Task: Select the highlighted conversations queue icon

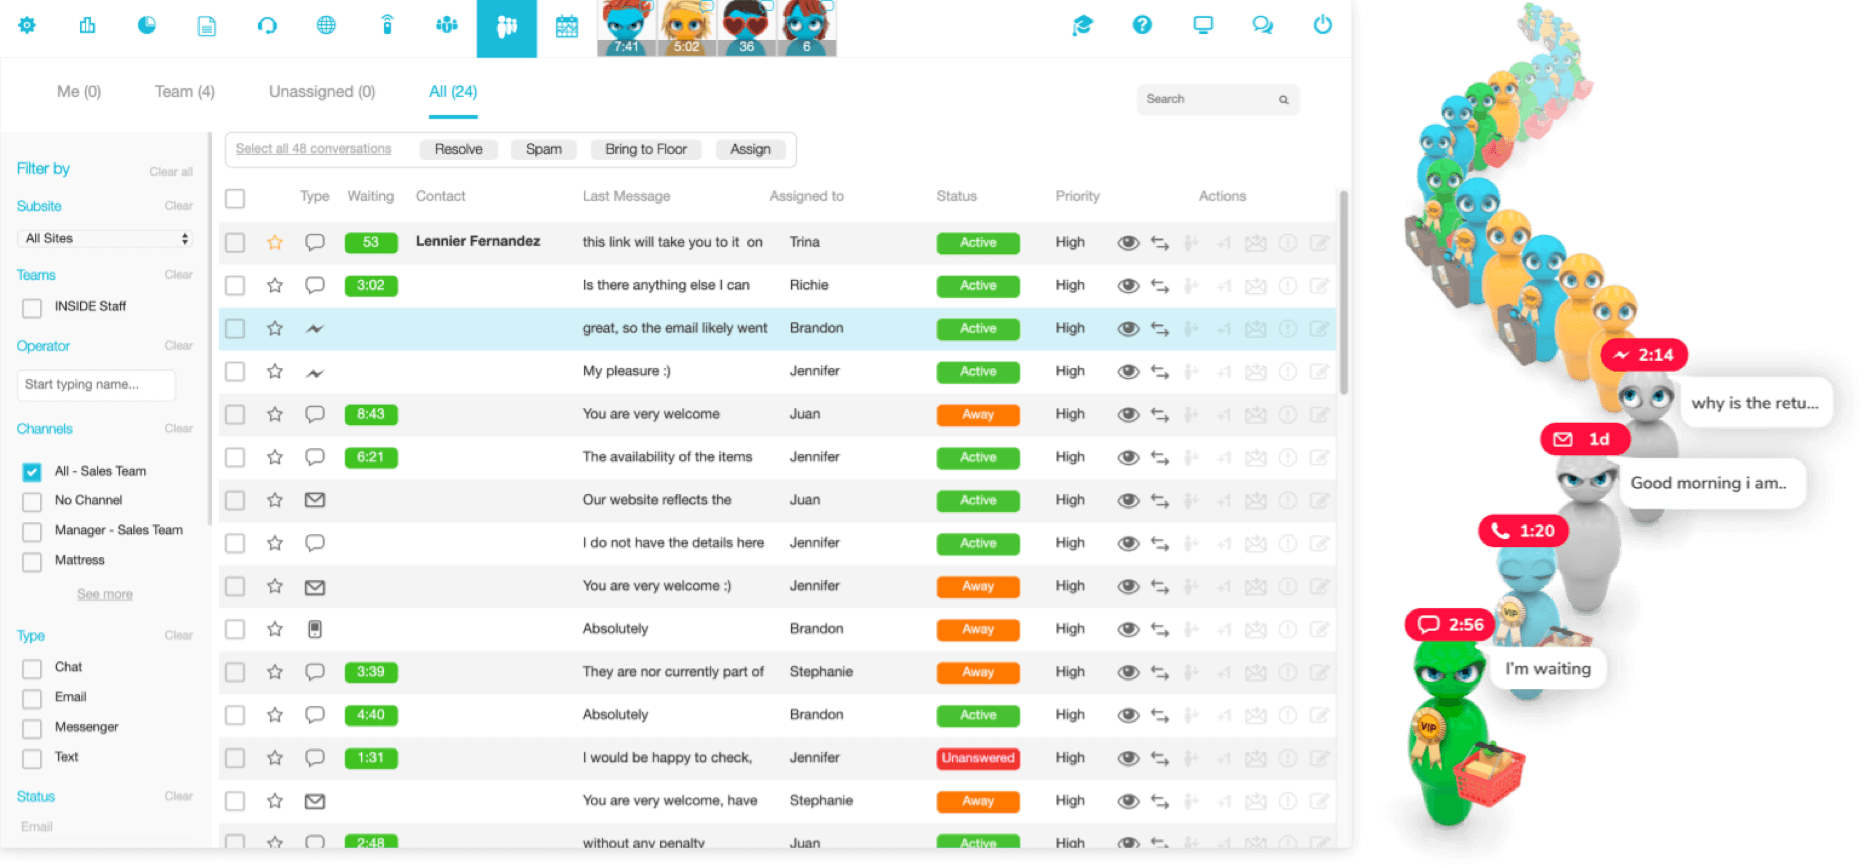Action: (x=507, y=28)
